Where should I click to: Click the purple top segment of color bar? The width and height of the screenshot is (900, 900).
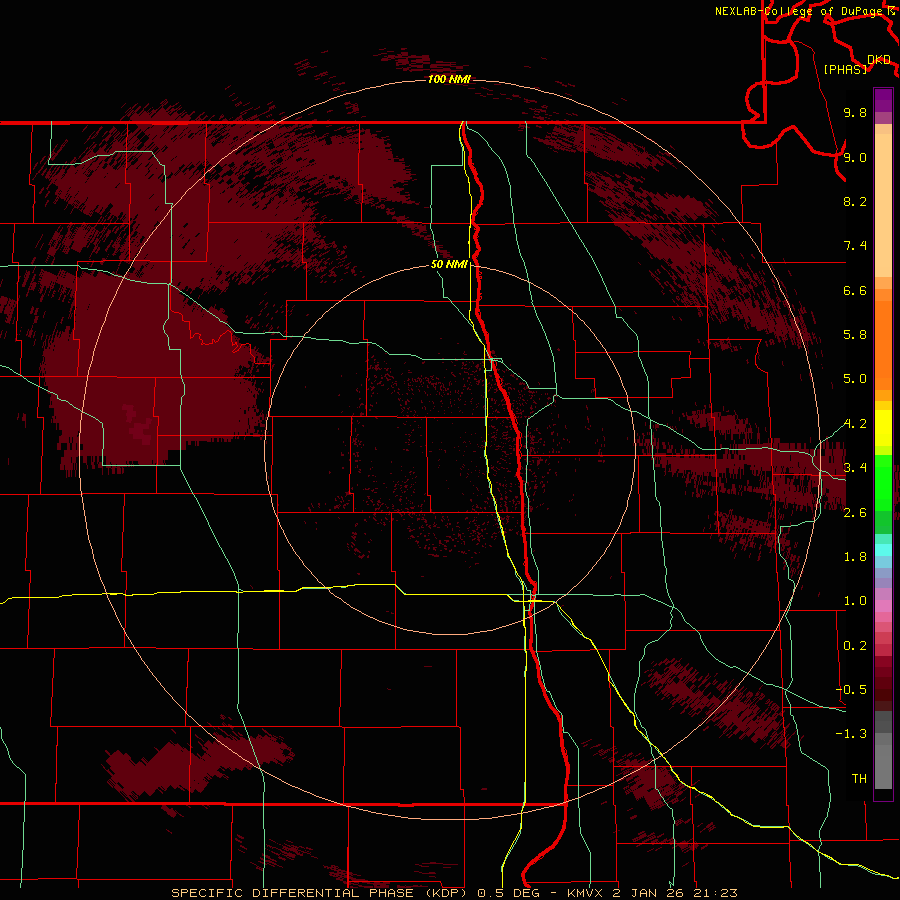tap(883, 100)
